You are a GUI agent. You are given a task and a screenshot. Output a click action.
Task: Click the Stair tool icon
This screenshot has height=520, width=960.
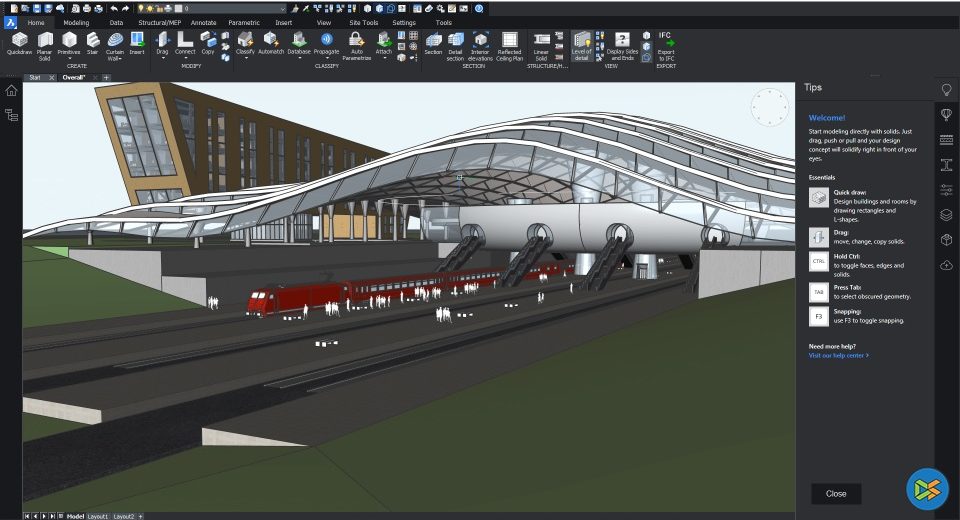click(x=93, y=40)
